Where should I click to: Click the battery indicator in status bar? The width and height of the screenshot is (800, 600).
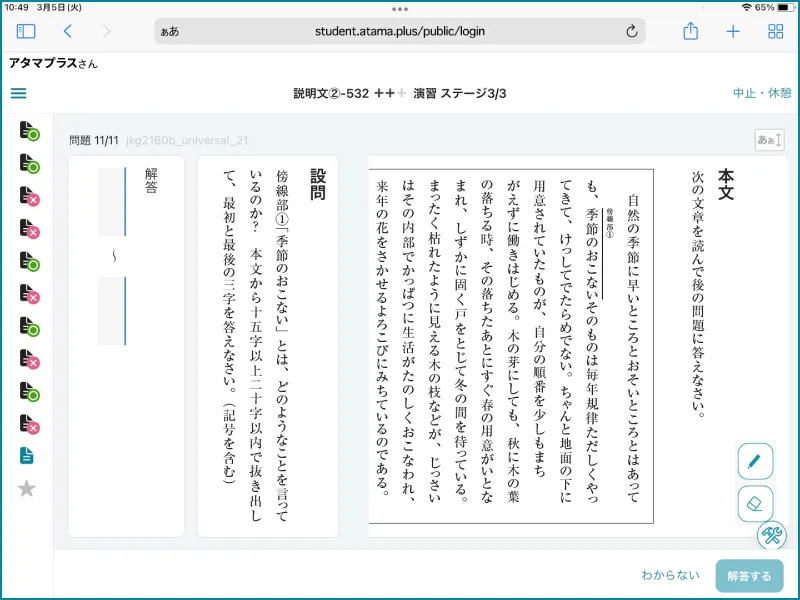click(x=786, y=8)
